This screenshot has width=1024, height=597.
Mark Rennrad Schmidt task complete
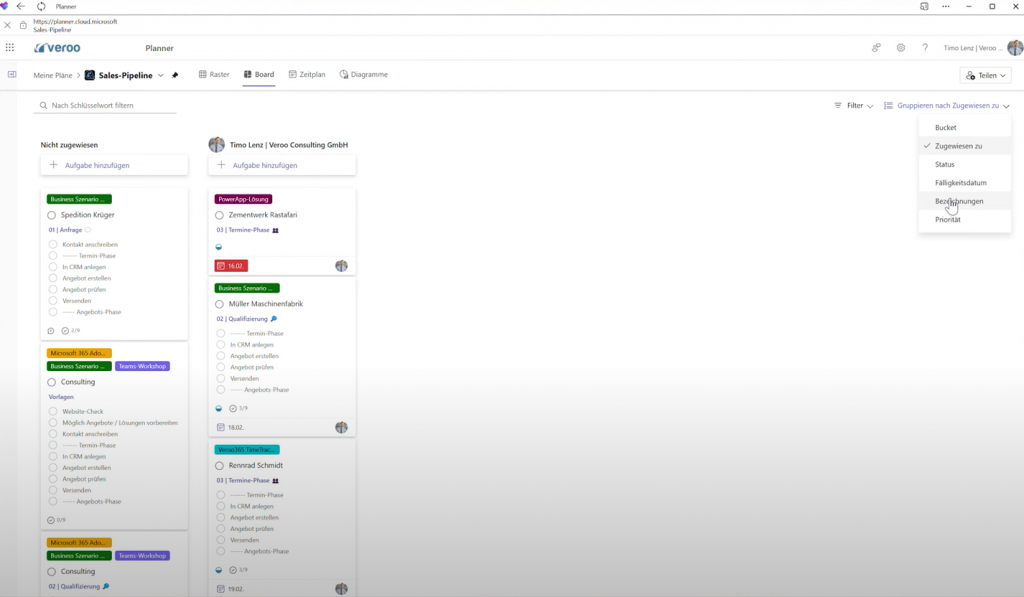click(x=219, y=466)
